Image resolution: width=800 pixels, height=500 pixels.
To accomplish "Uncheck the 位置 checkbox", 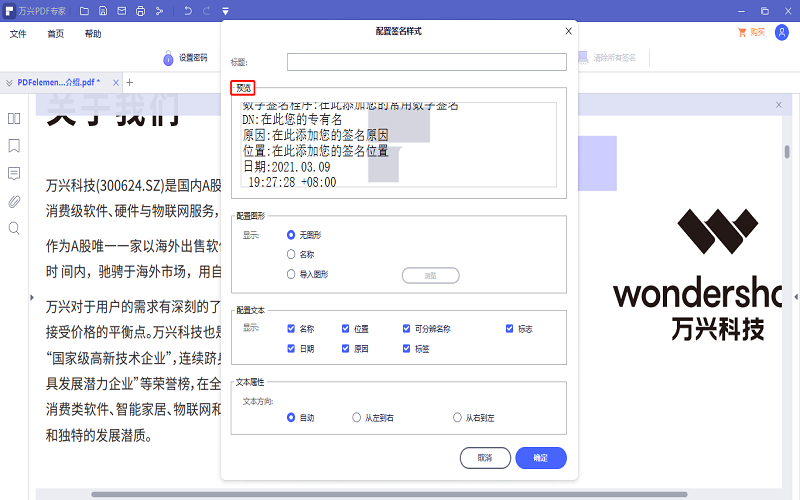I will click(x=346, y=328).
